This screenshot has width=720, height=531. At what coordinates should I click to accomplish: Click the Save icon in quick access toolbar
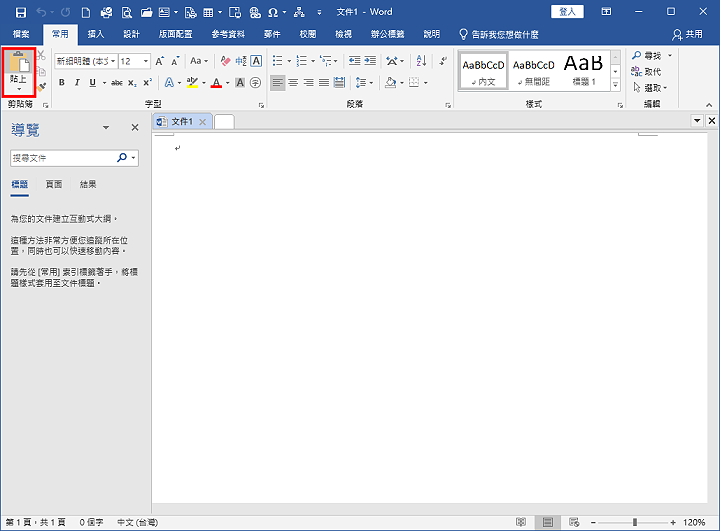click(21, 12)
